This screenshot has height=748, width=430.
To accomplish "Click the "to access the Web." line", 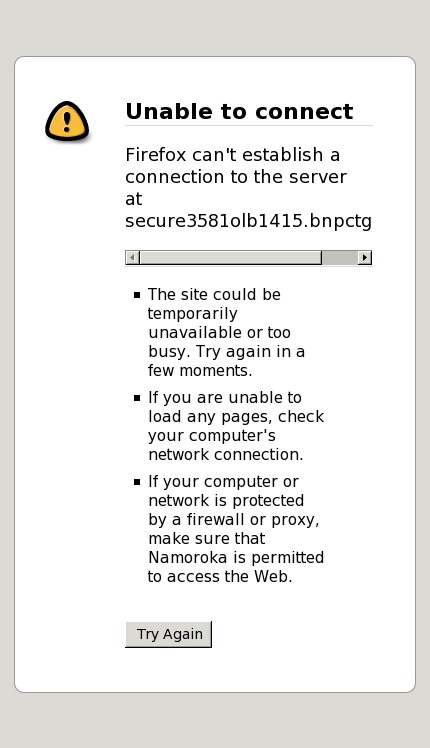I will pyautogui.click(x=220, y=576).
